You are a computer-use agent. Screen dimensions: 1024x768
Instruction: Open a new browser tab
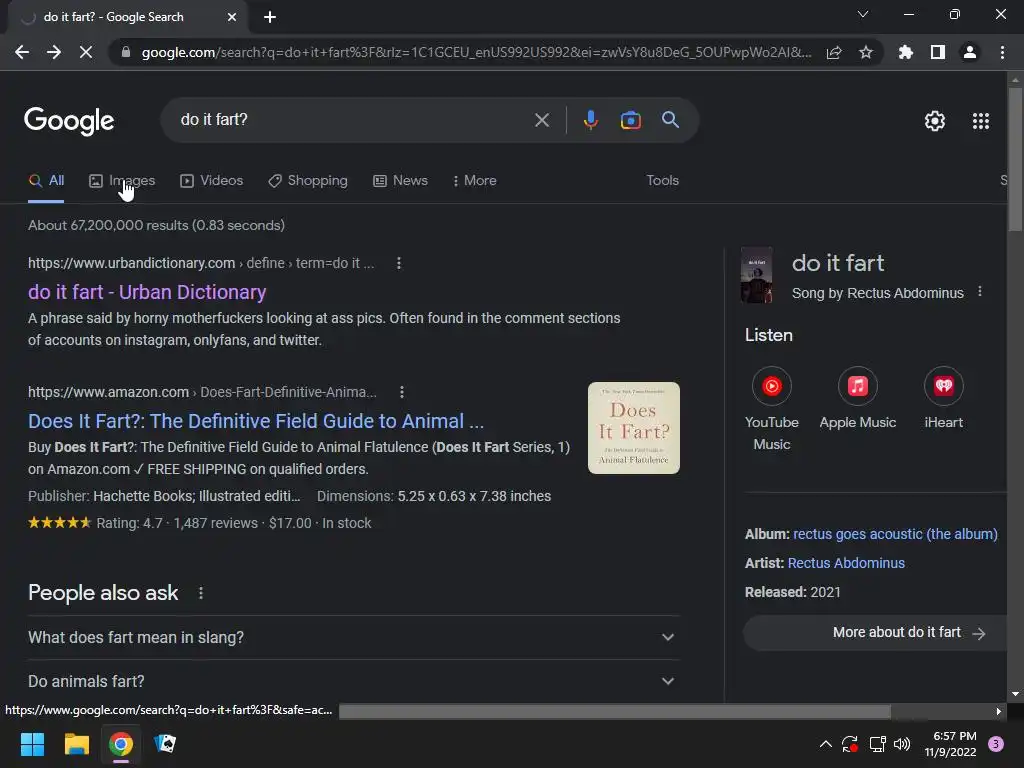(270, 17)
